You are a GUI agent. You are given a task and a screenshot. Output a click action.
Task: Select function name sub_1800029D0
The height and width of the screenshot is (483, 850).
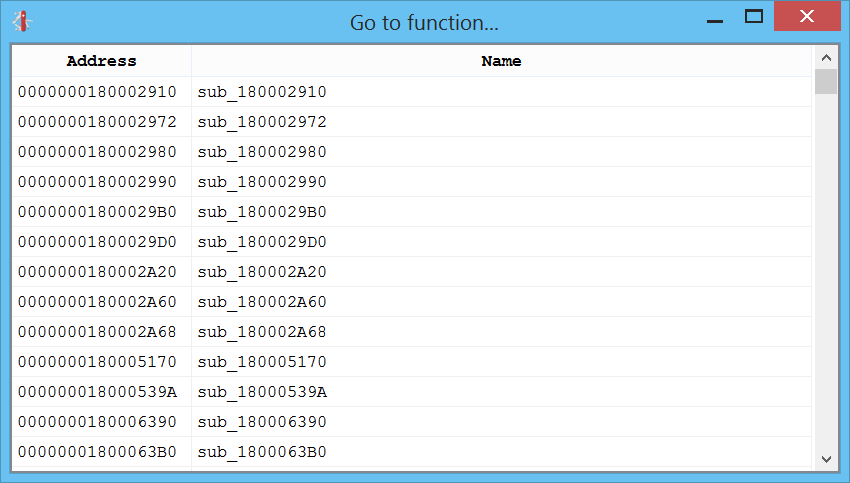tap(262, 242)
